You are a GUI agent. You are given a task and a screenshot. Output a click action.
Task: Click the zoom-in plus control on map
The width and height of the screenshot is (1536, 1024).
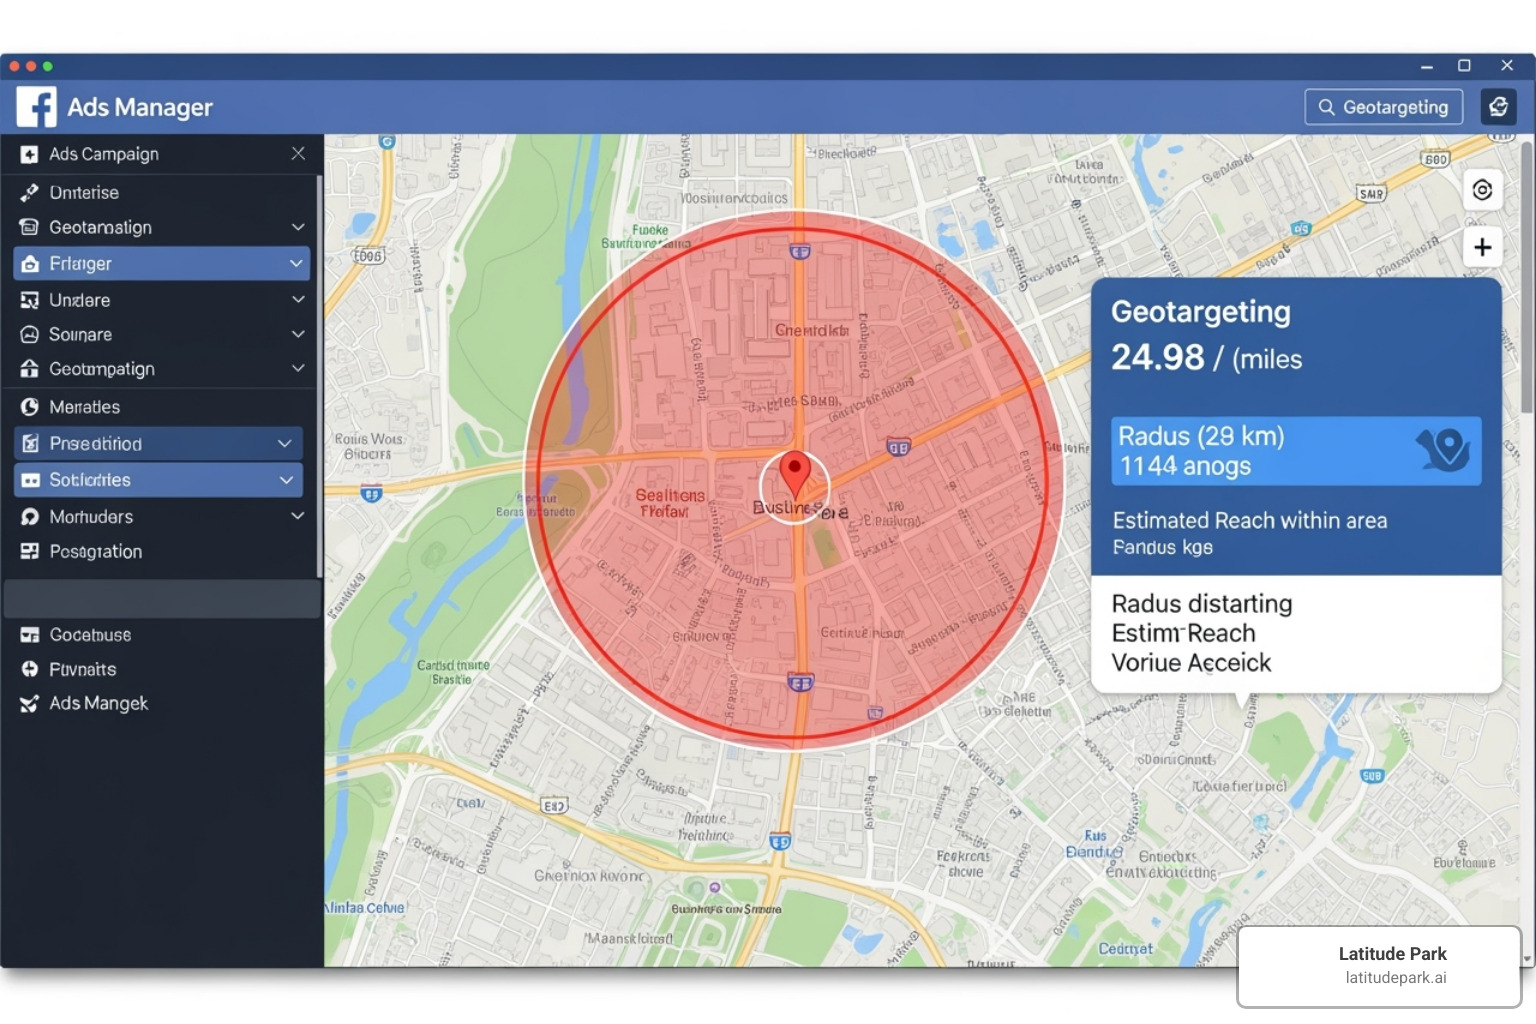click(x=1483, y=246)
